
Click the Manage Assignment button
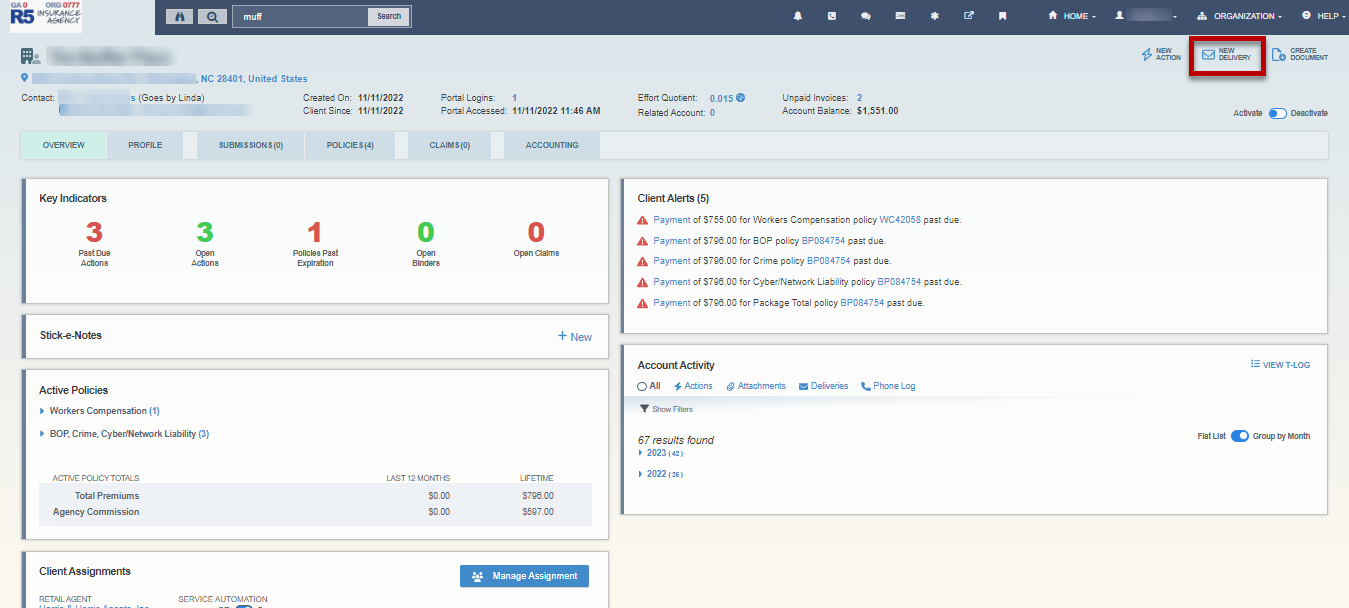[524, 576]
